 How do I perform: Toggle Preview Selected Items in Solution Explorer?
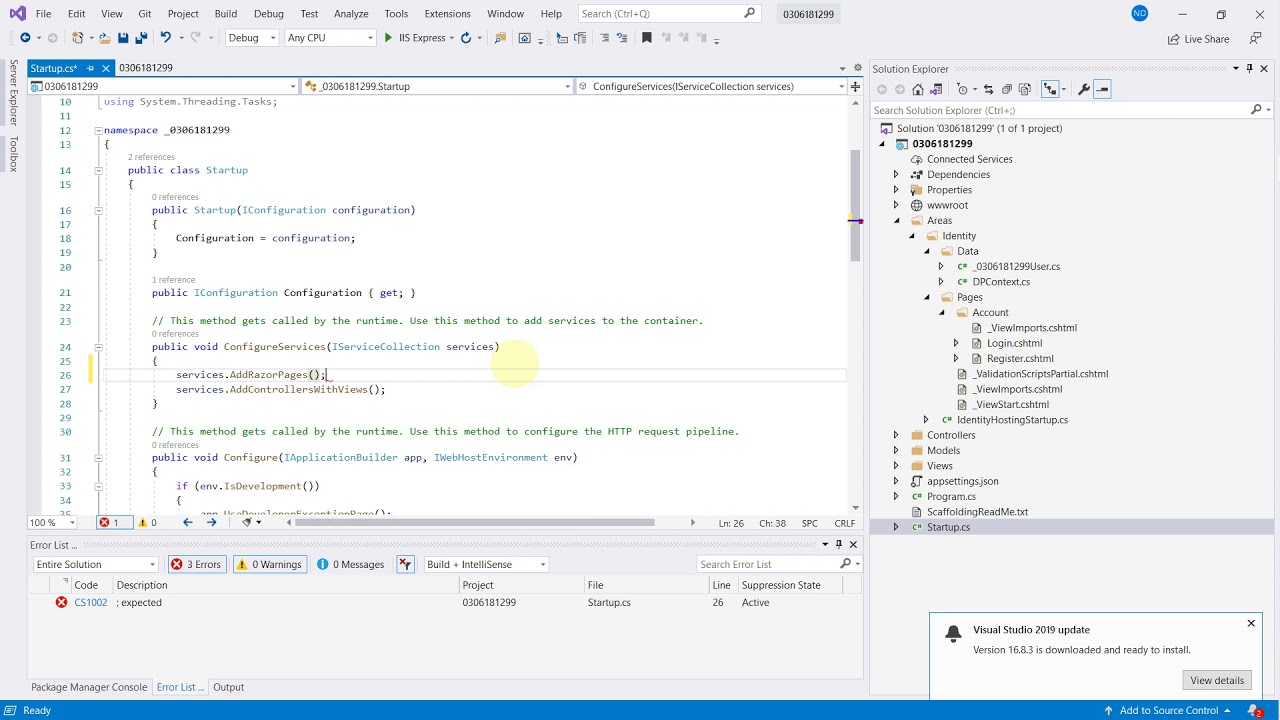[1102, 89]
